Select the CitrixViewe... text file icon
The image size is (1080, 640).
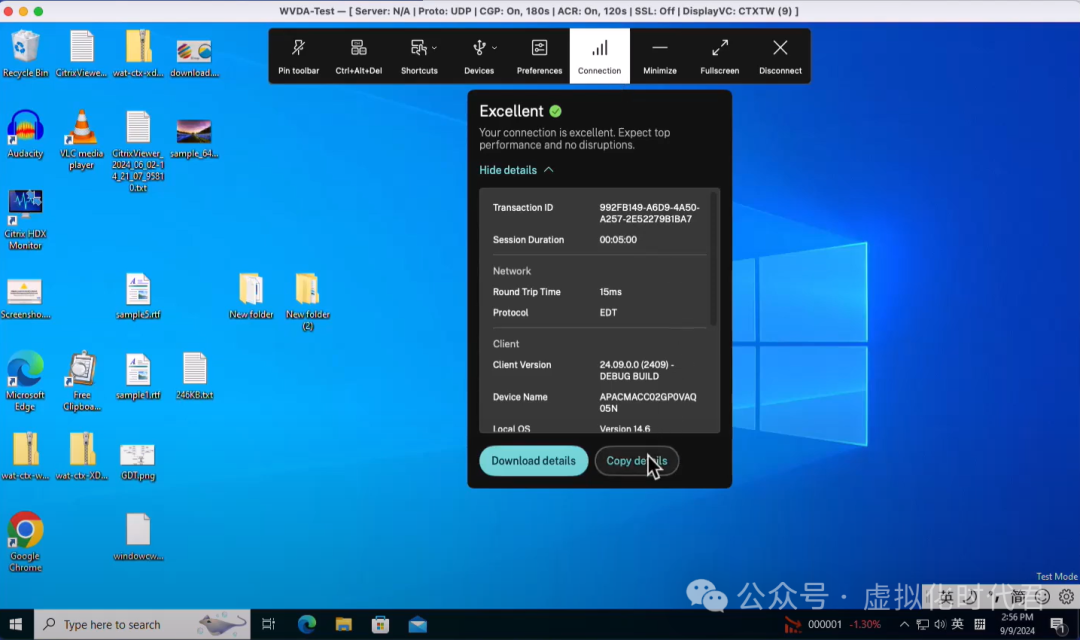(81, 54)
